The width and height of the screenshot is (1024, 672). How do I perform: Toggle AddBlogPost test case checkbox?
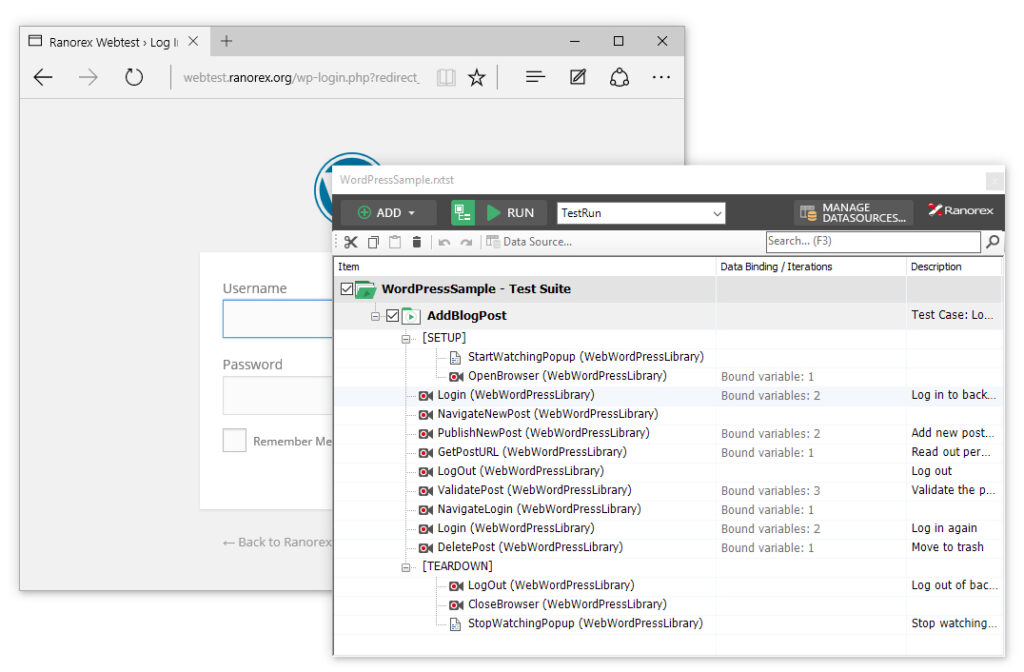point(392,316)
